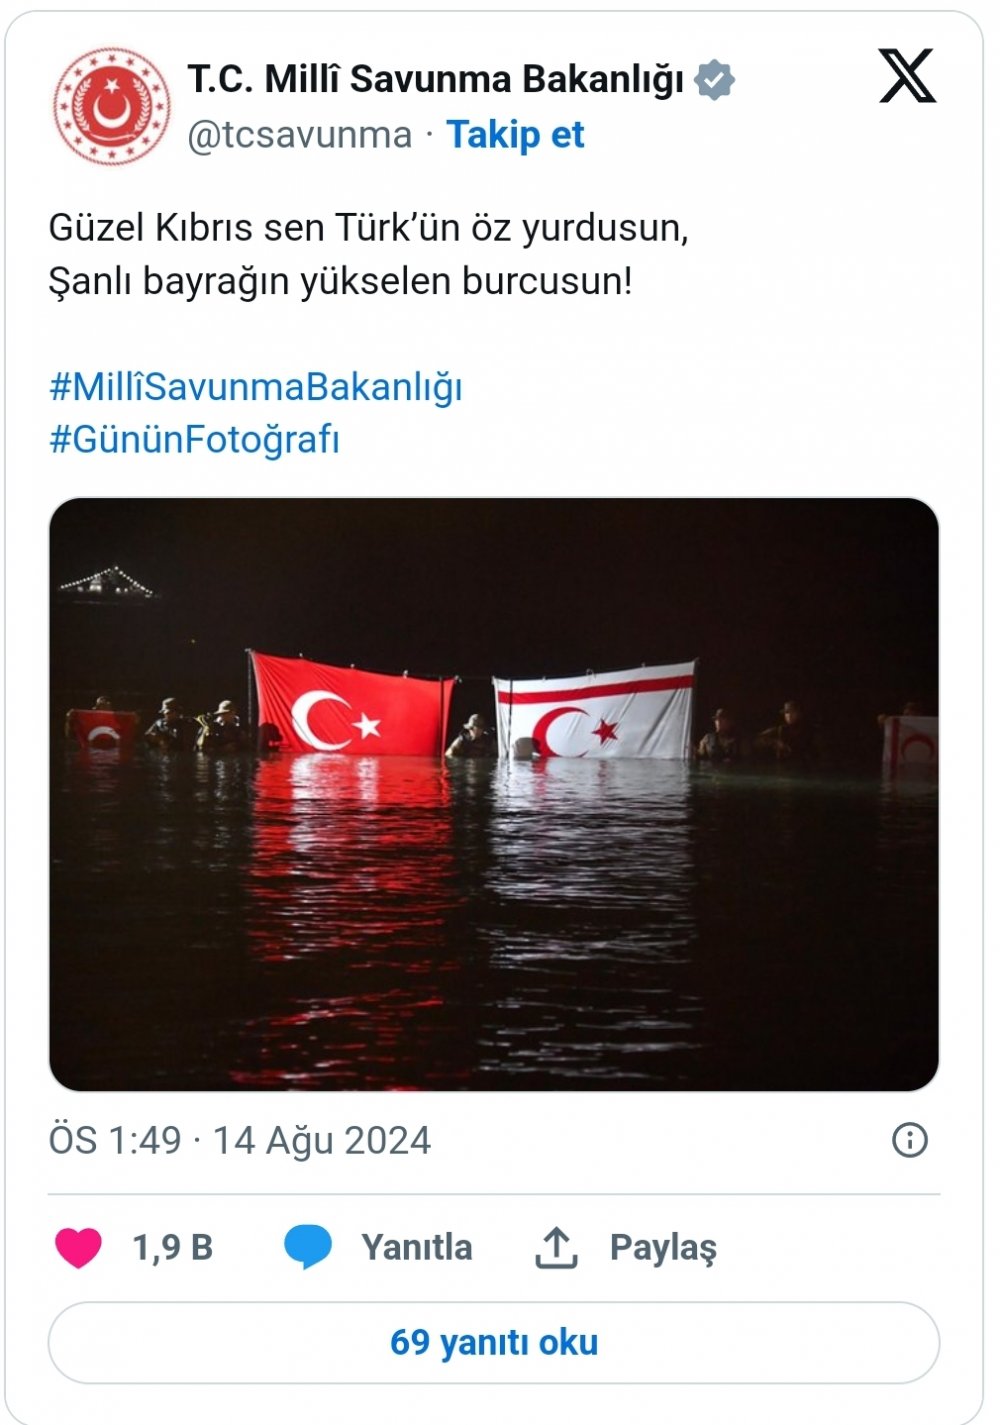Click the blue verified badge
Viewport: 1000px width, 1425px height.
click(714, 80)
